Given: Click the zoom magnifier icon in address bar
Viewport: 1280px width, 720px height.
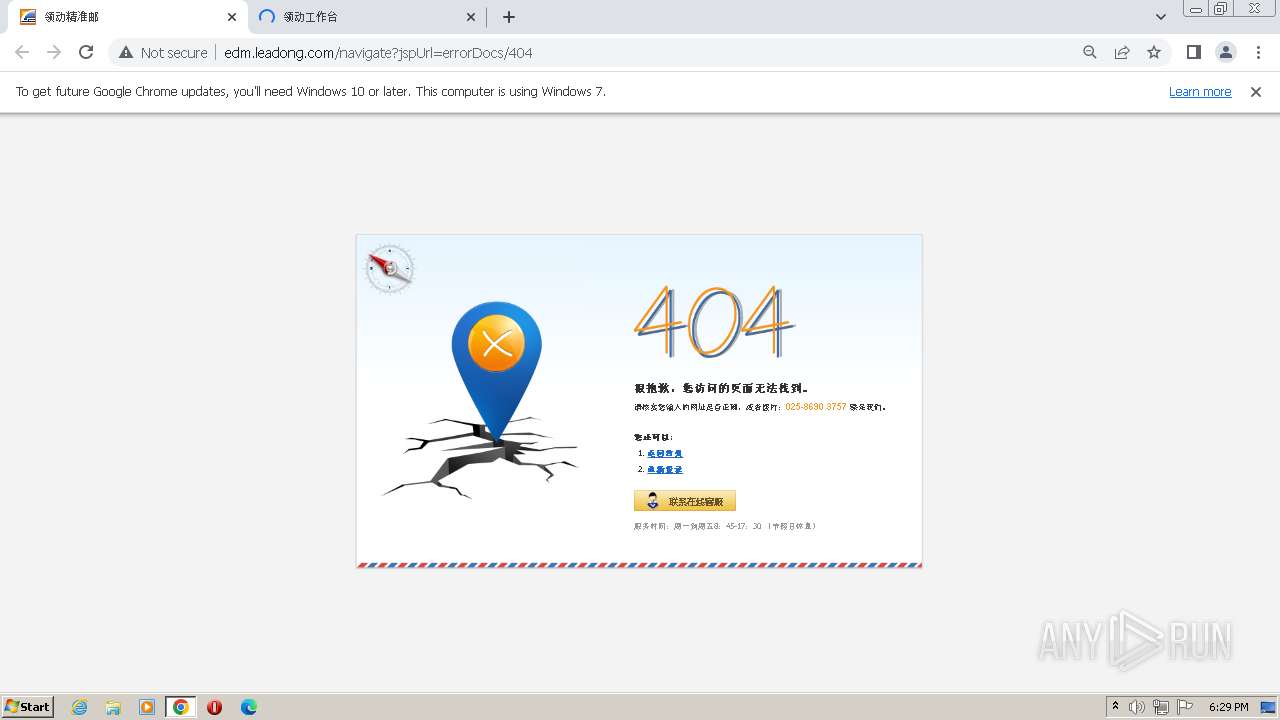Looking at the screenshot, I should (1090, 52).
